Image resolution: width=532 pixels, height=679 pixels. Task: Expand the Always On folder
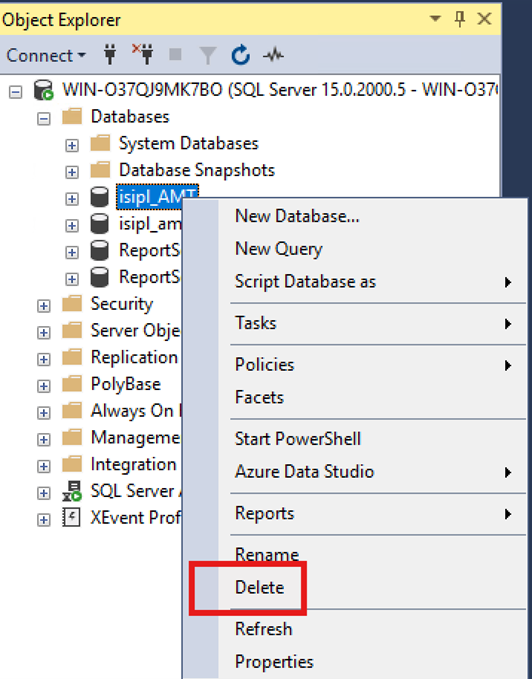(44, 413)
